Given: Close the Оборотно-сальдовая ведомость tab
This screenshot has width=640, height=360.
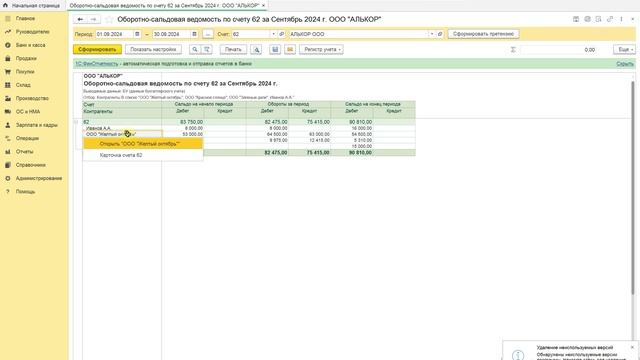Looking at the screenshot, I should pyautogui.click(x=263, y=6).
